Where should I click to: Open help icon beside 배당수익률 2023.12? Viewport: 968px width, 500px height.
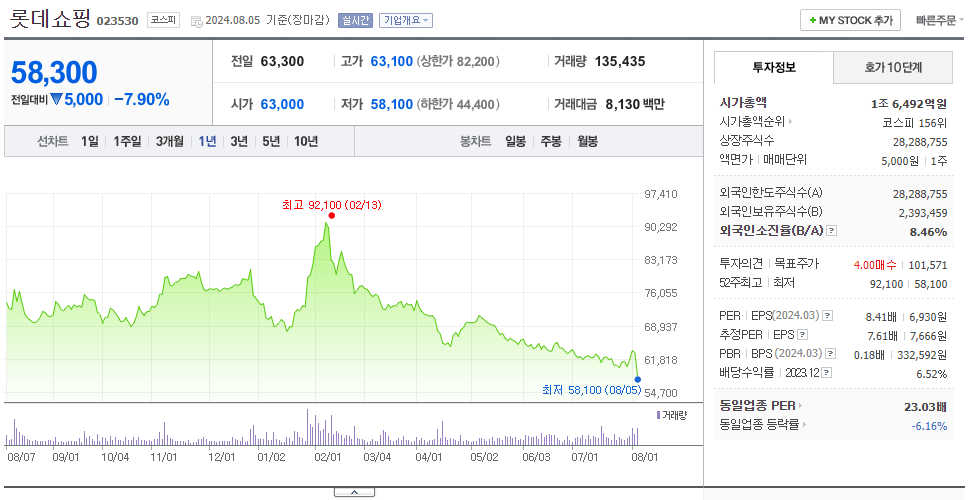[827, 373]
